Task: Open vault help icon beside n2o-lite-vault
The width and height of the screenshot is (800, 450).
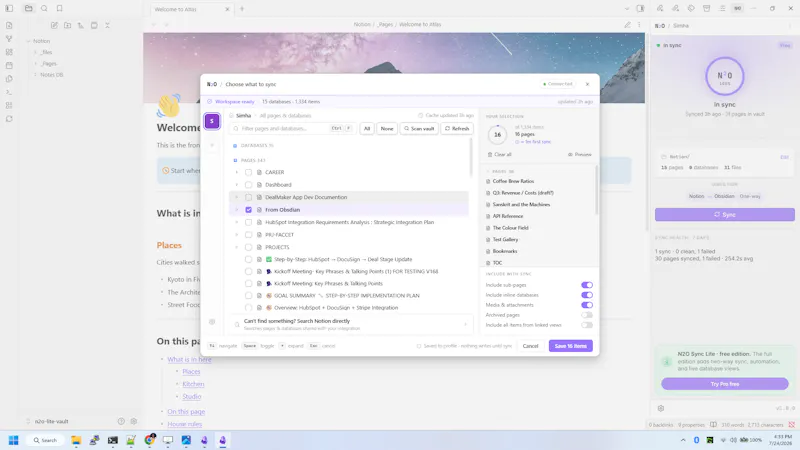Action: [x=121, y=421]
